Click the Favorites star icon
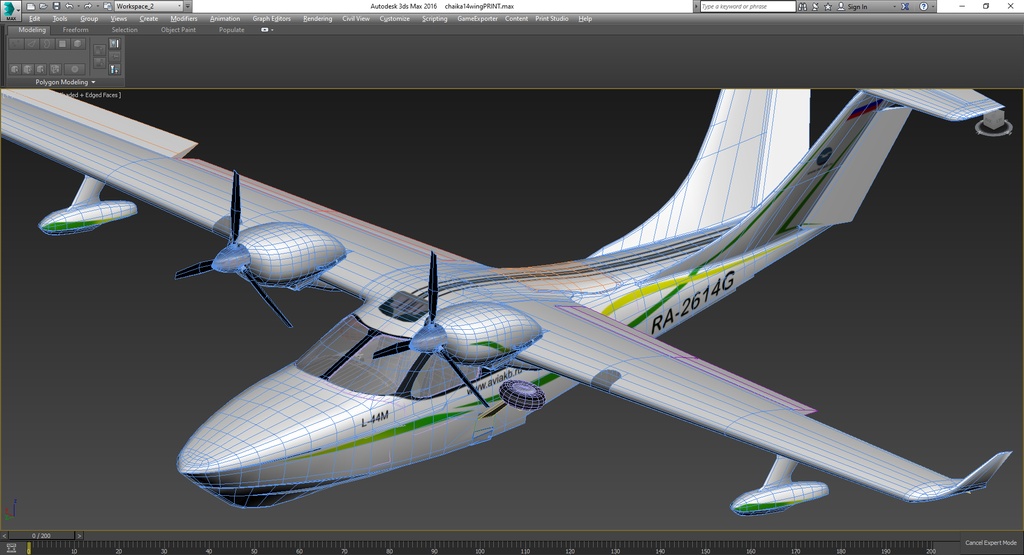1024x555 pixels. pyautogui.click(x=827, y=7)
